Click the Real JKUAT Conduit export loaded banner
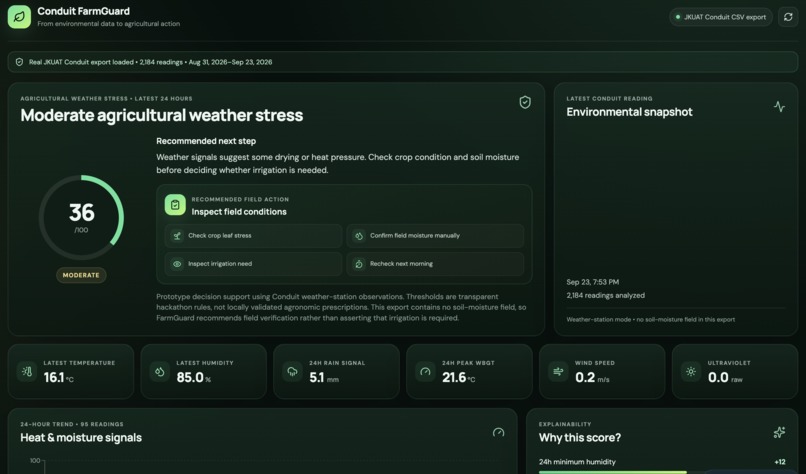 [403, 62]
